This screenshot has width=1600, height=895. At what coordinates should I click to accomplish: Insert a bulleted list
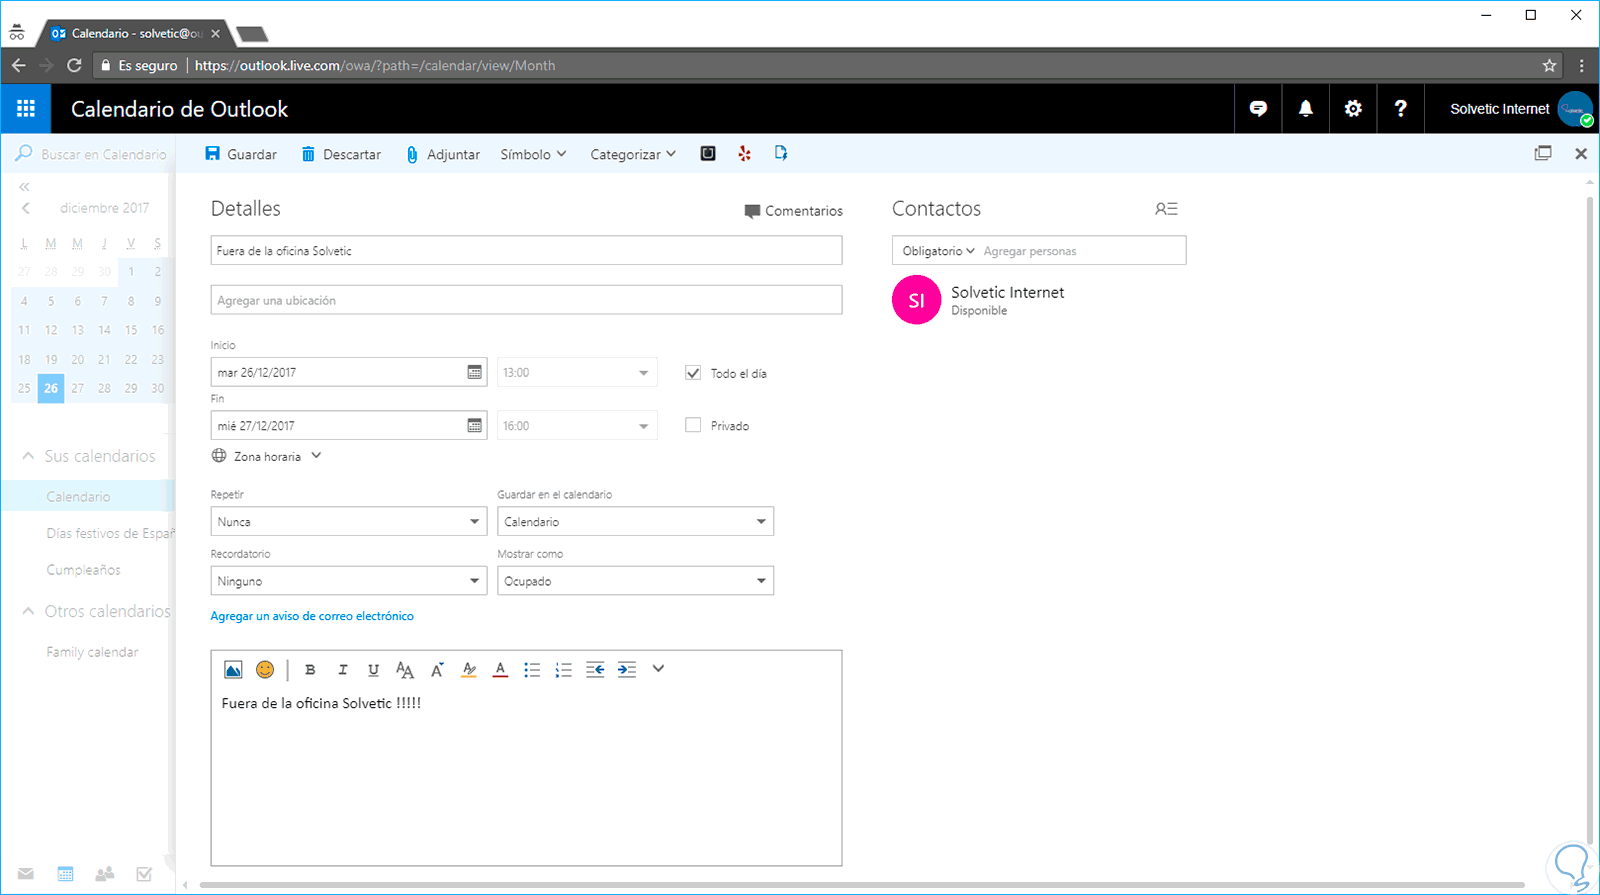pos(532,670)
